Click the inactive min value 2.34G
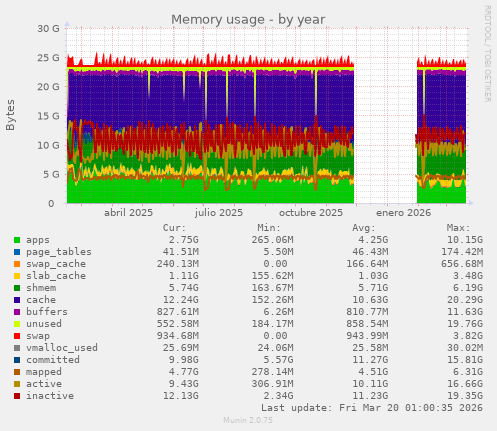Screen dimensions: 497x431 click(x=278, y=396)
